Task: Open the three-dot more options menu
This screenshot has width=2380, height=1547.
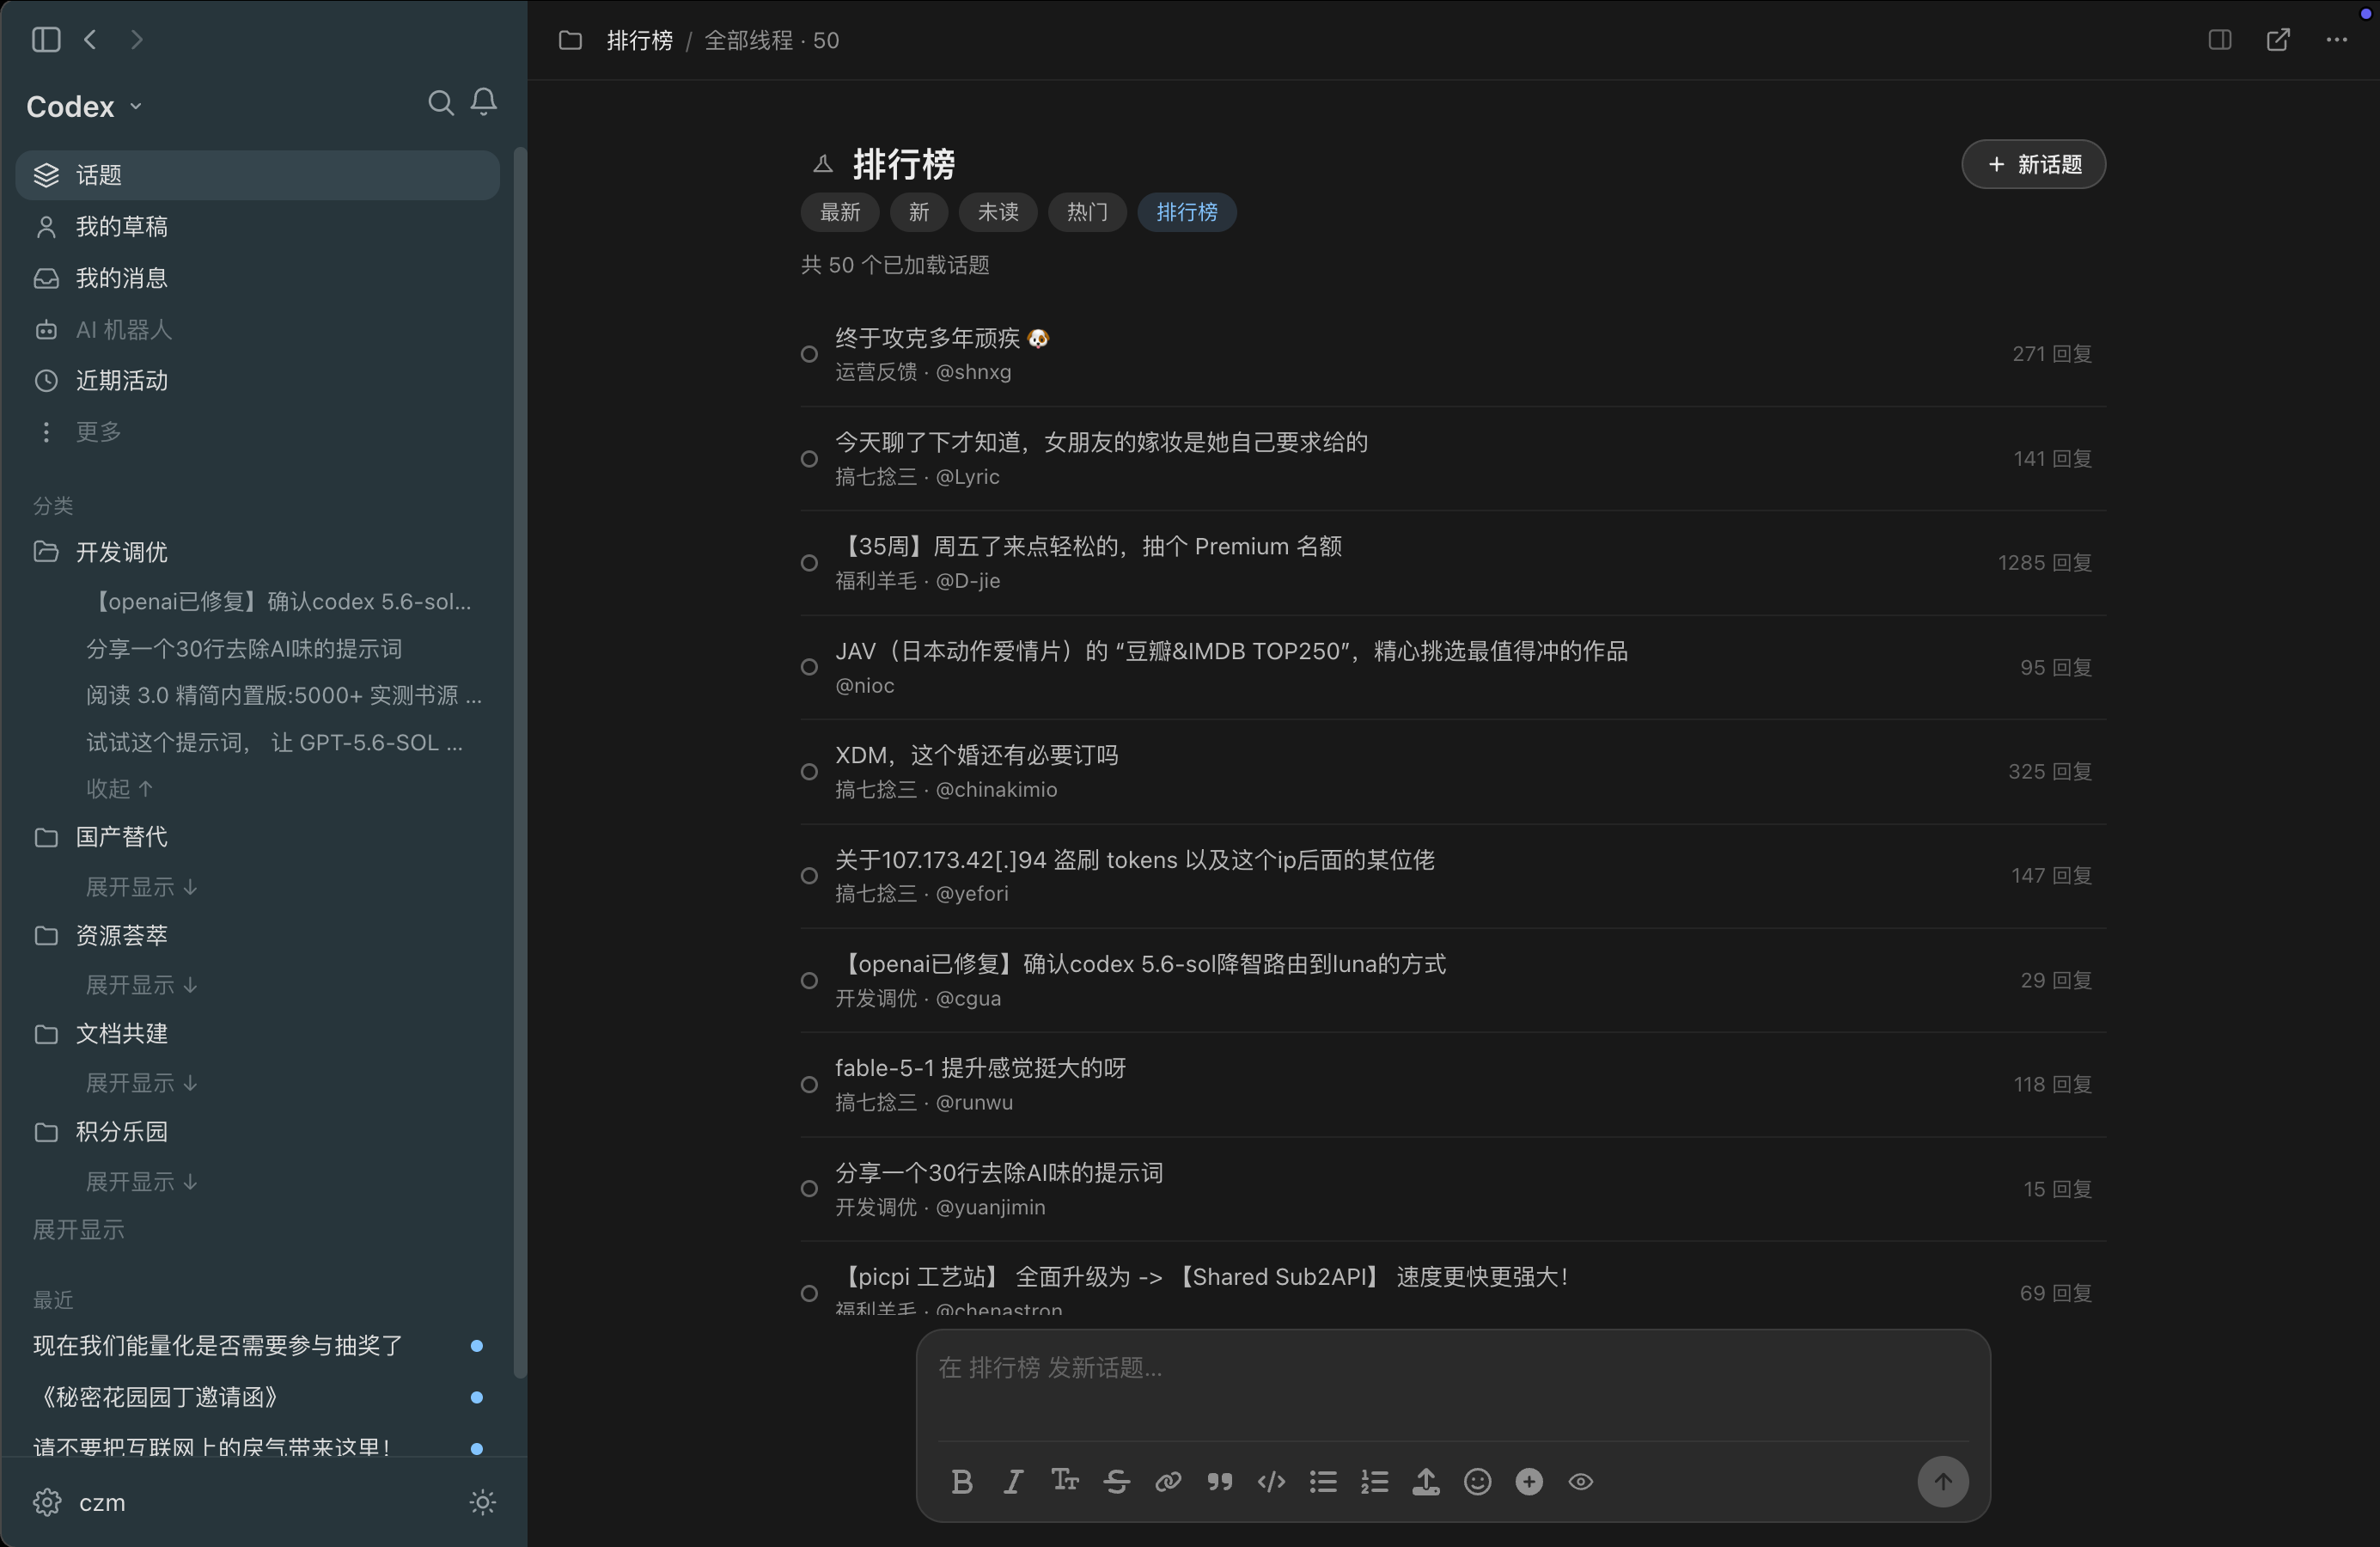Action: point(2336,39)
